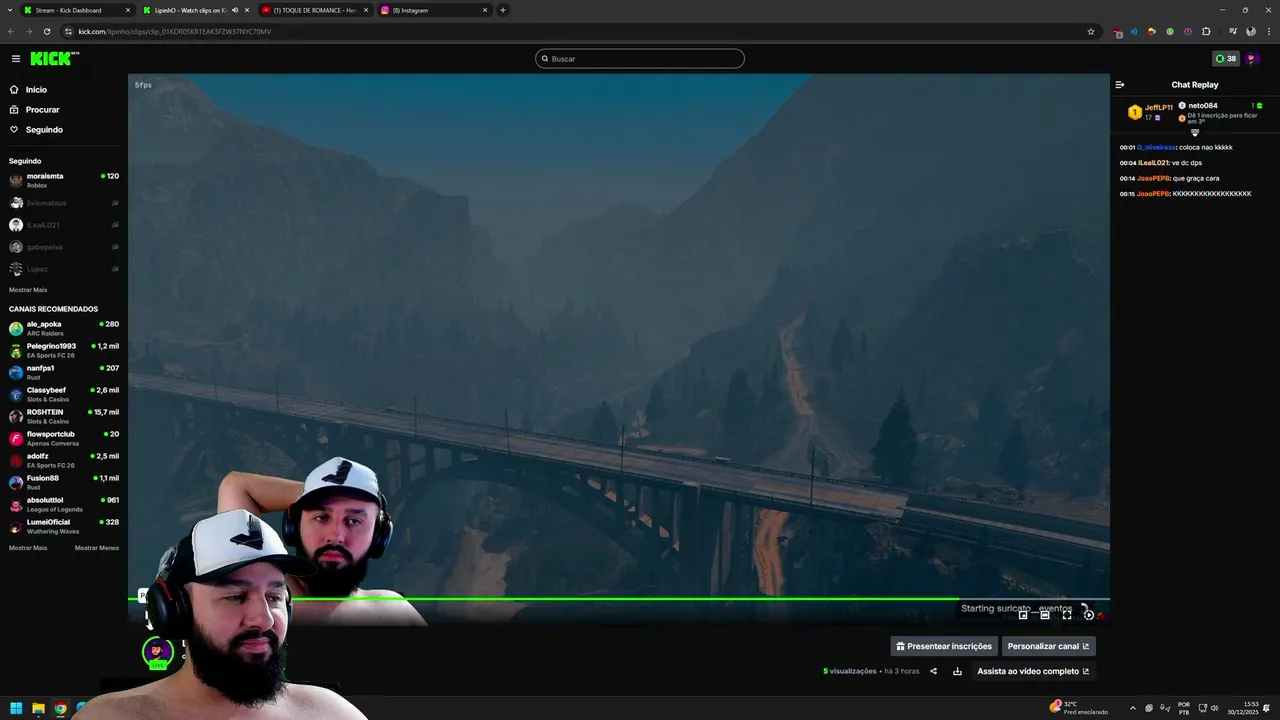The height and width of the screenshot is (720, 1280).
Task: Open ROSHTEIN recommended channel
Action: (x=63, y=416)
